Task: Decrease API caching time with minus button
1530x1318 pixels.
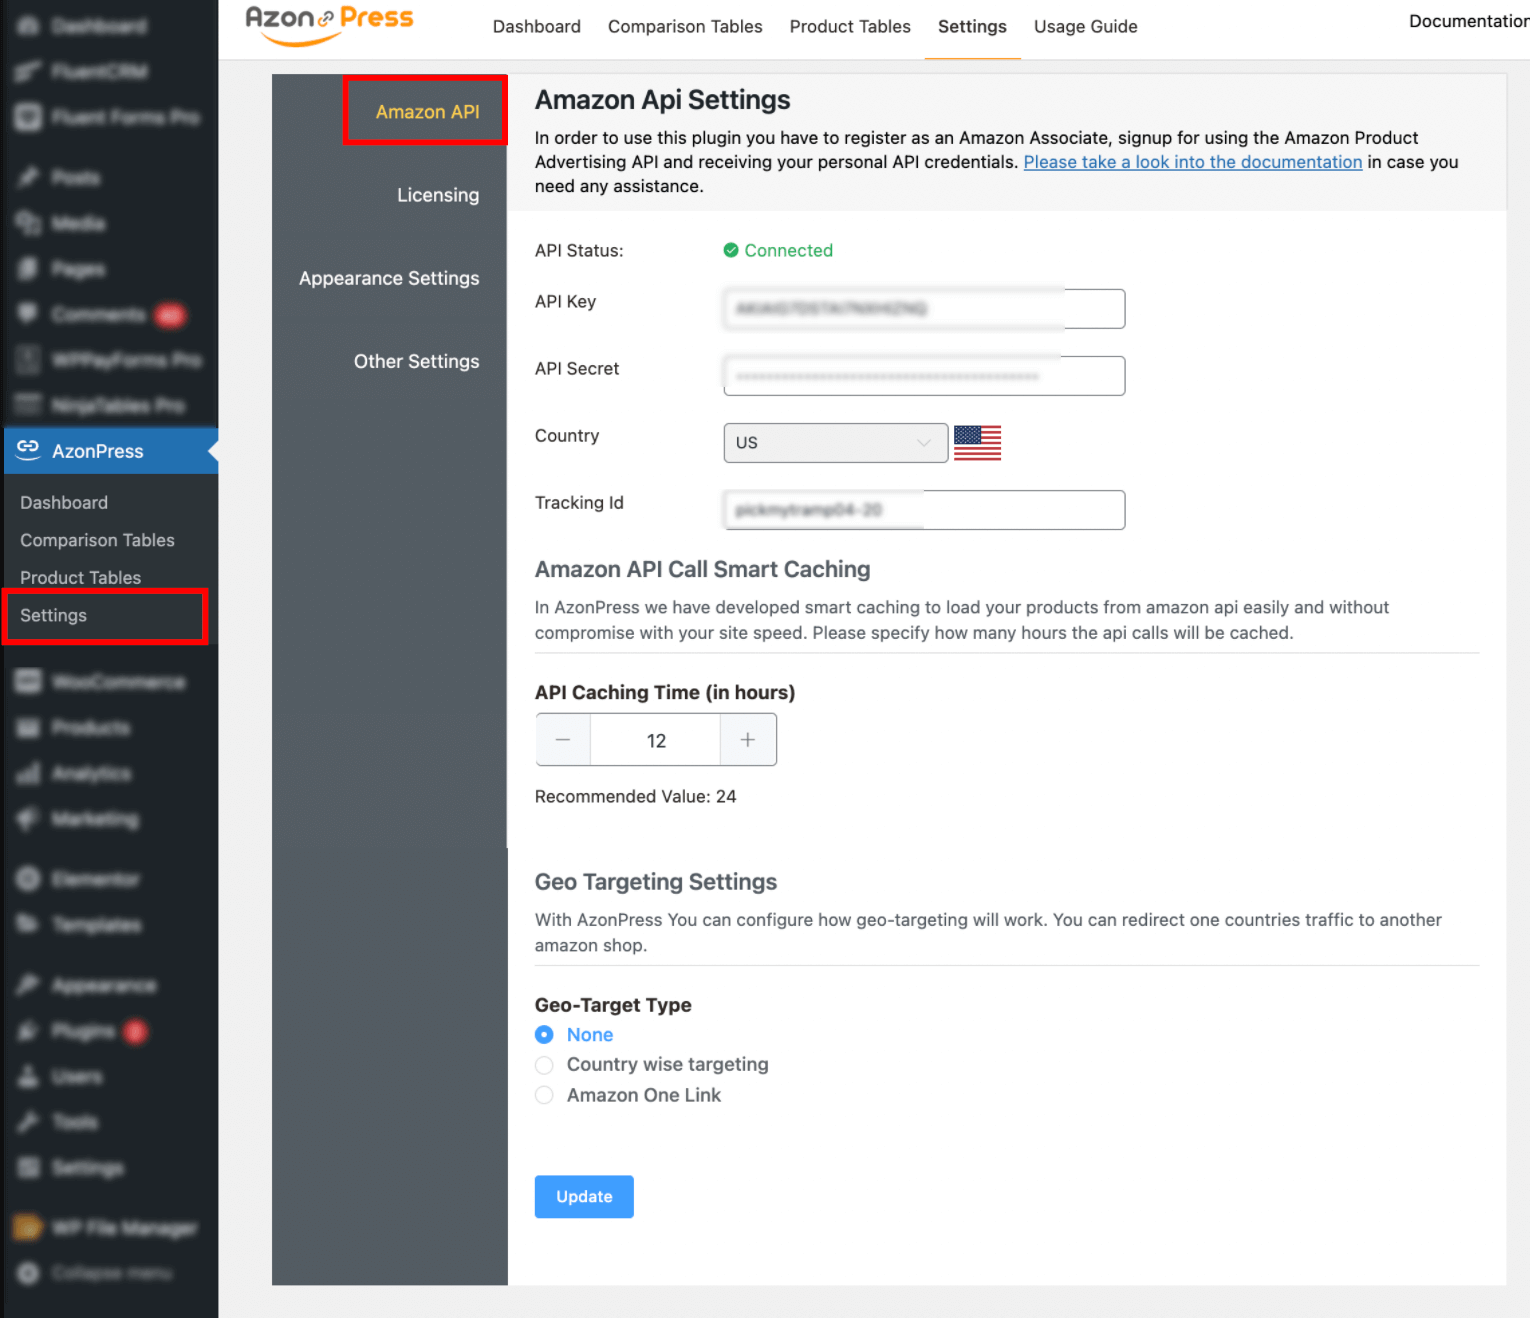Action: point(563,740)
